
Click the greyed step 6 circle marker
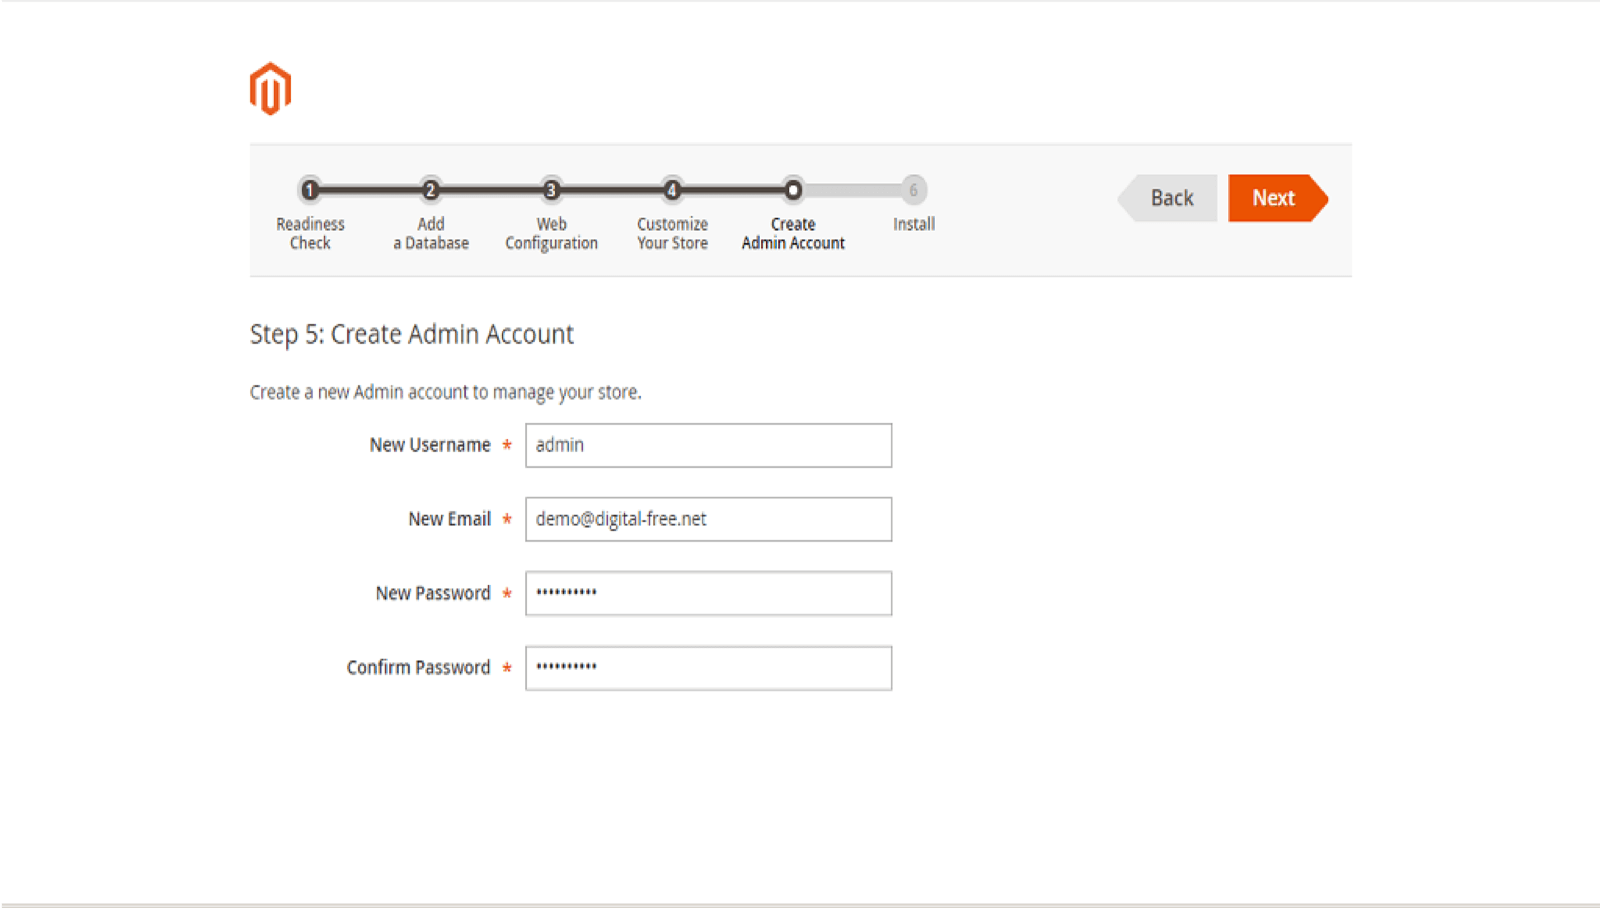pos(913,190)
